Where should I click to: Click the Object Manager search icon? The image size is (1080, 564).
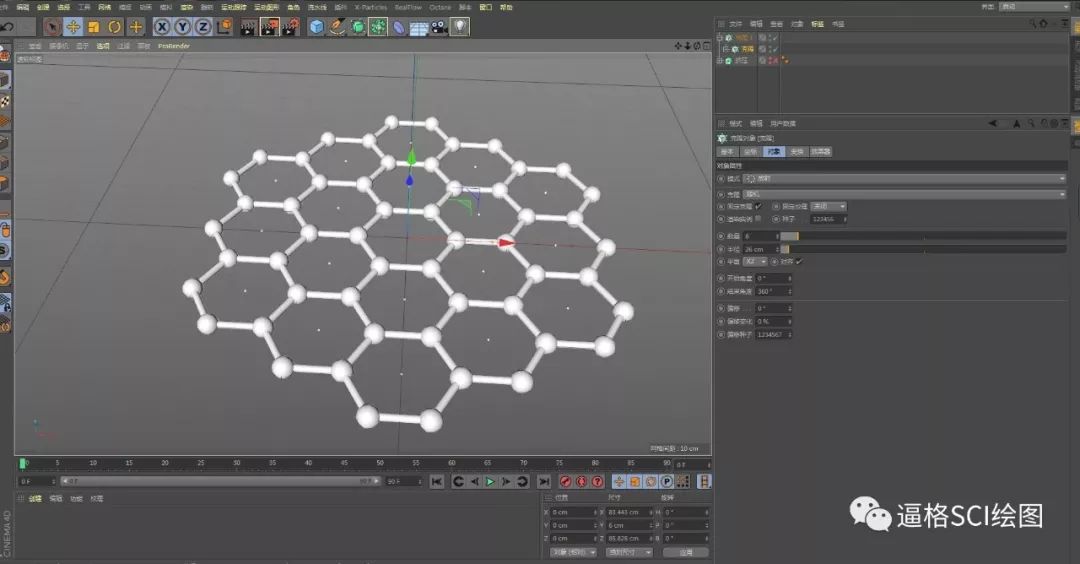coord(1032,23)
